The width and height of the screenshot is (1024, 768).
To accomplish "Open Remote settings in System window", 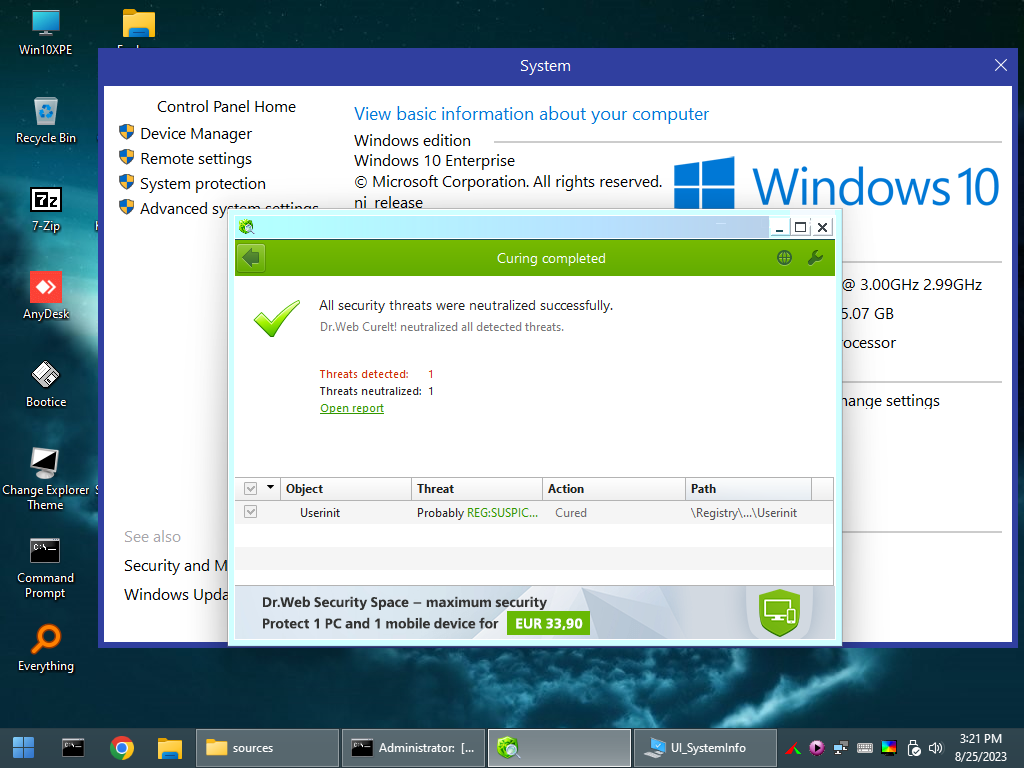I will click(x=196, y=159).
